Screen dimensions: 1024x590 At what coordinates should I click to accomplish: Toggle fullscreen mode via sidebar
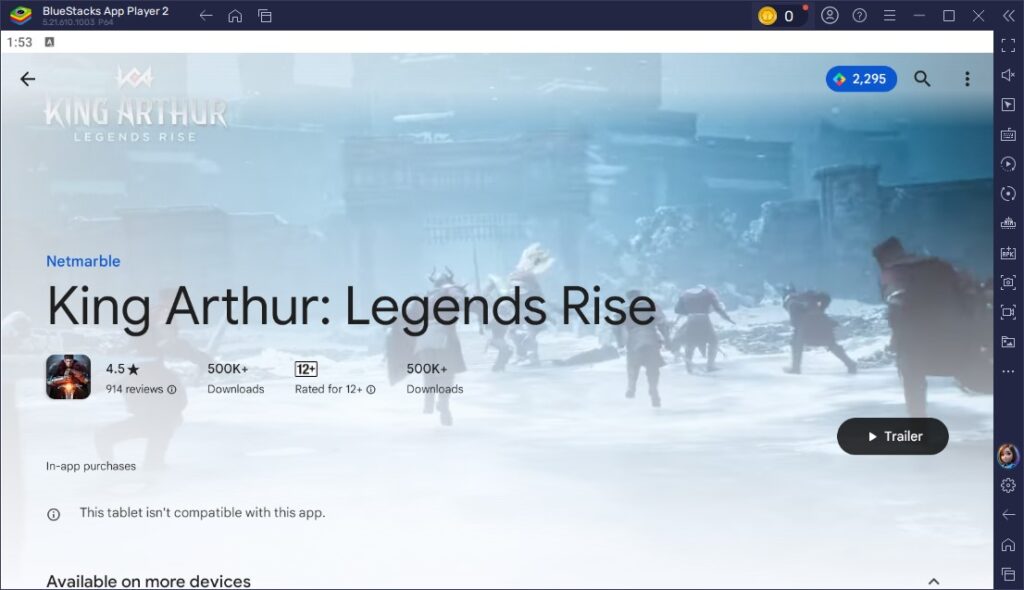tap(1008, 44)
